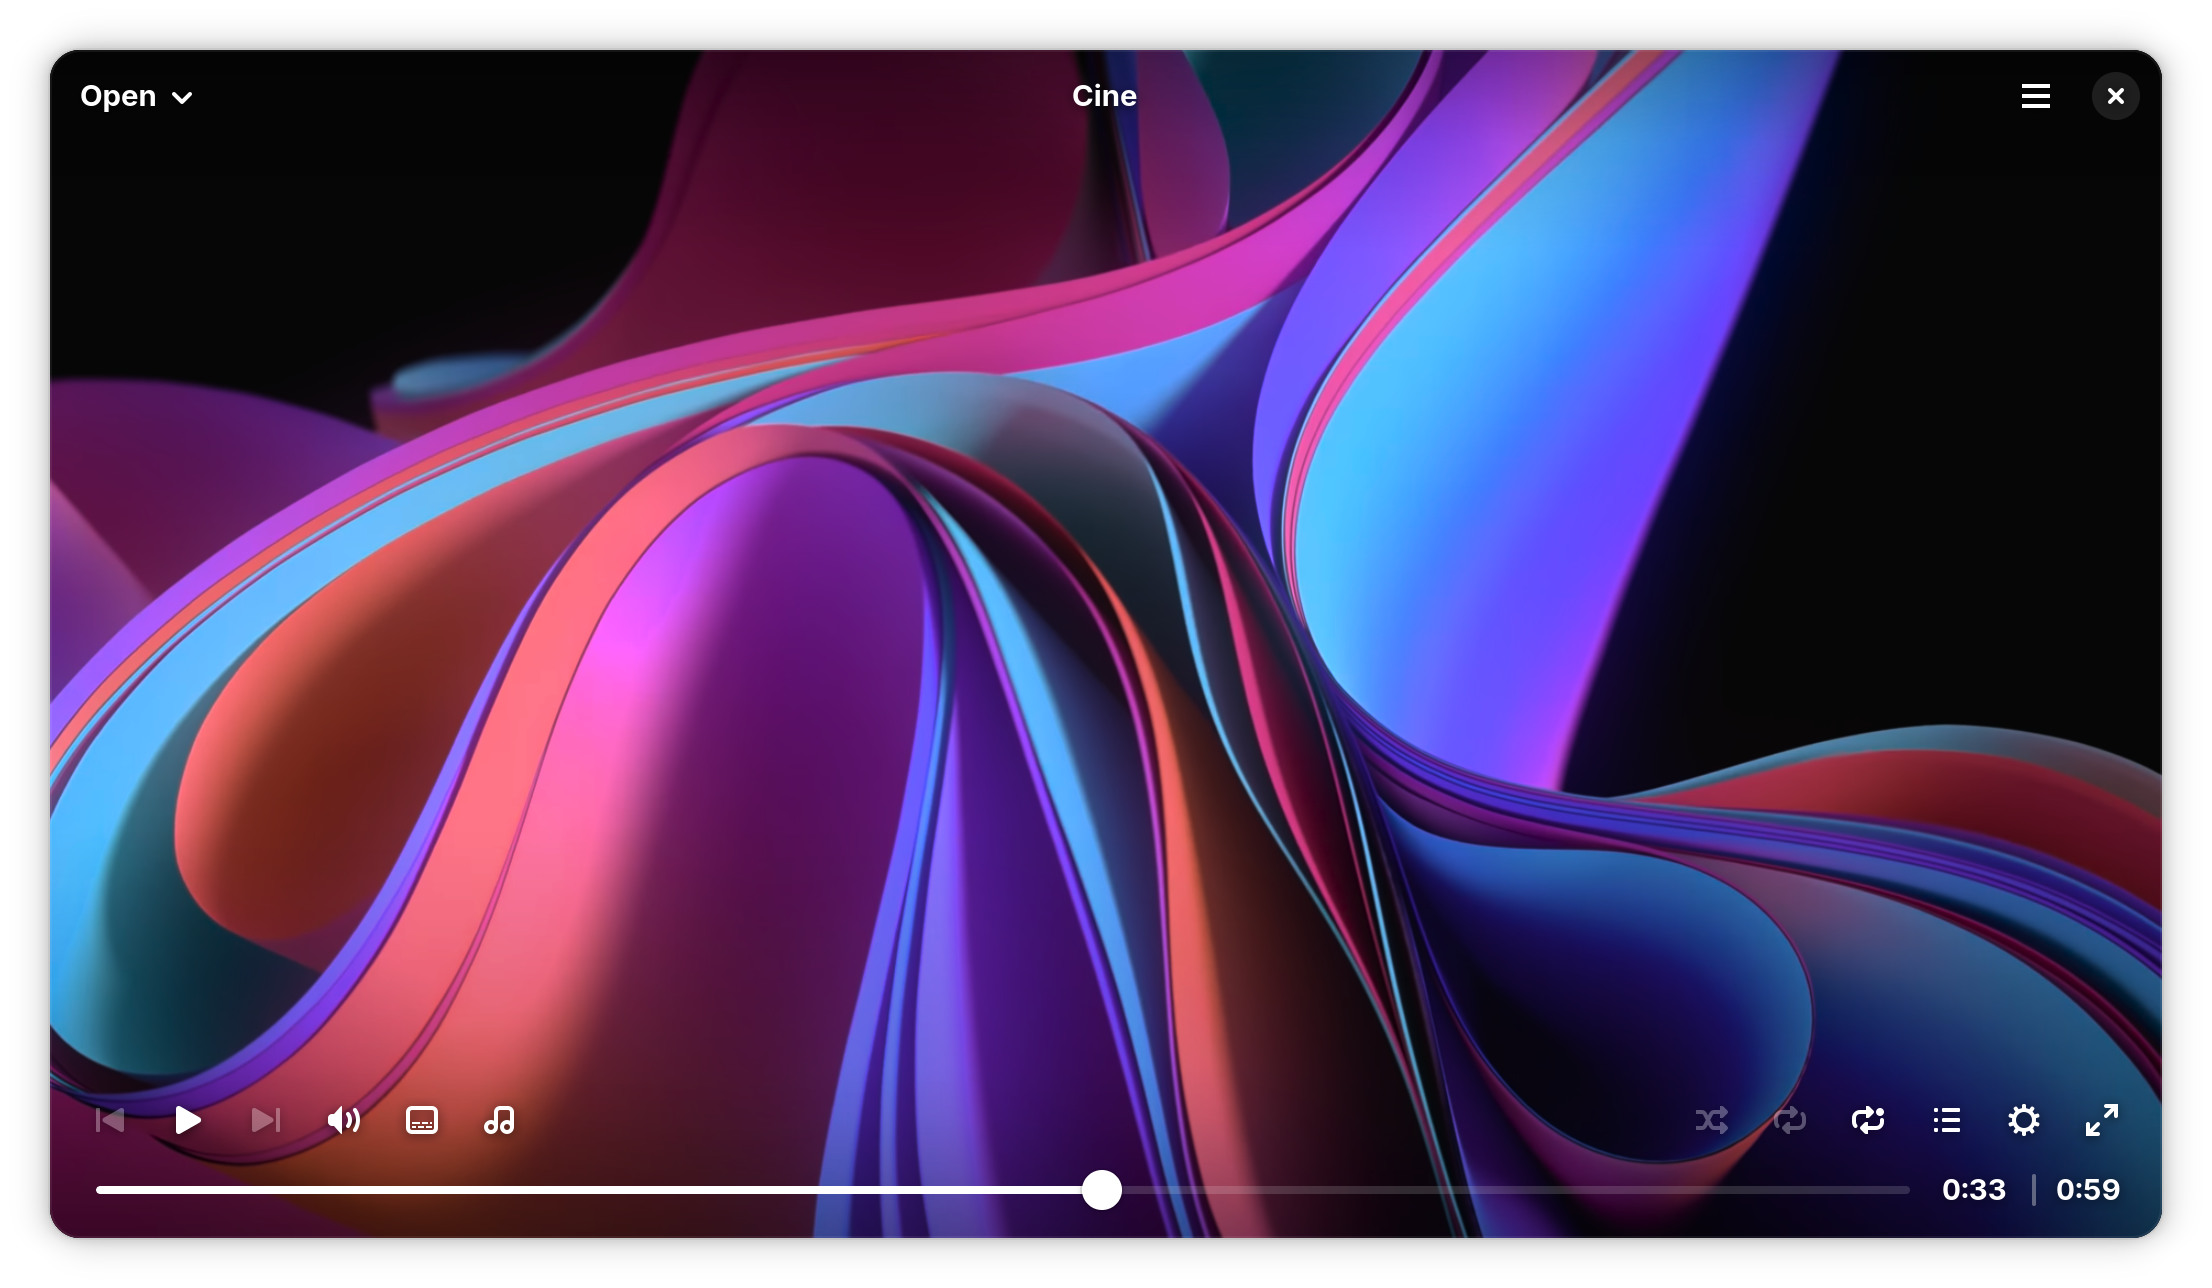Toggle repeat playlist mode
This screenshot has width=2212, height=1288.
tap(1790, 1120)
